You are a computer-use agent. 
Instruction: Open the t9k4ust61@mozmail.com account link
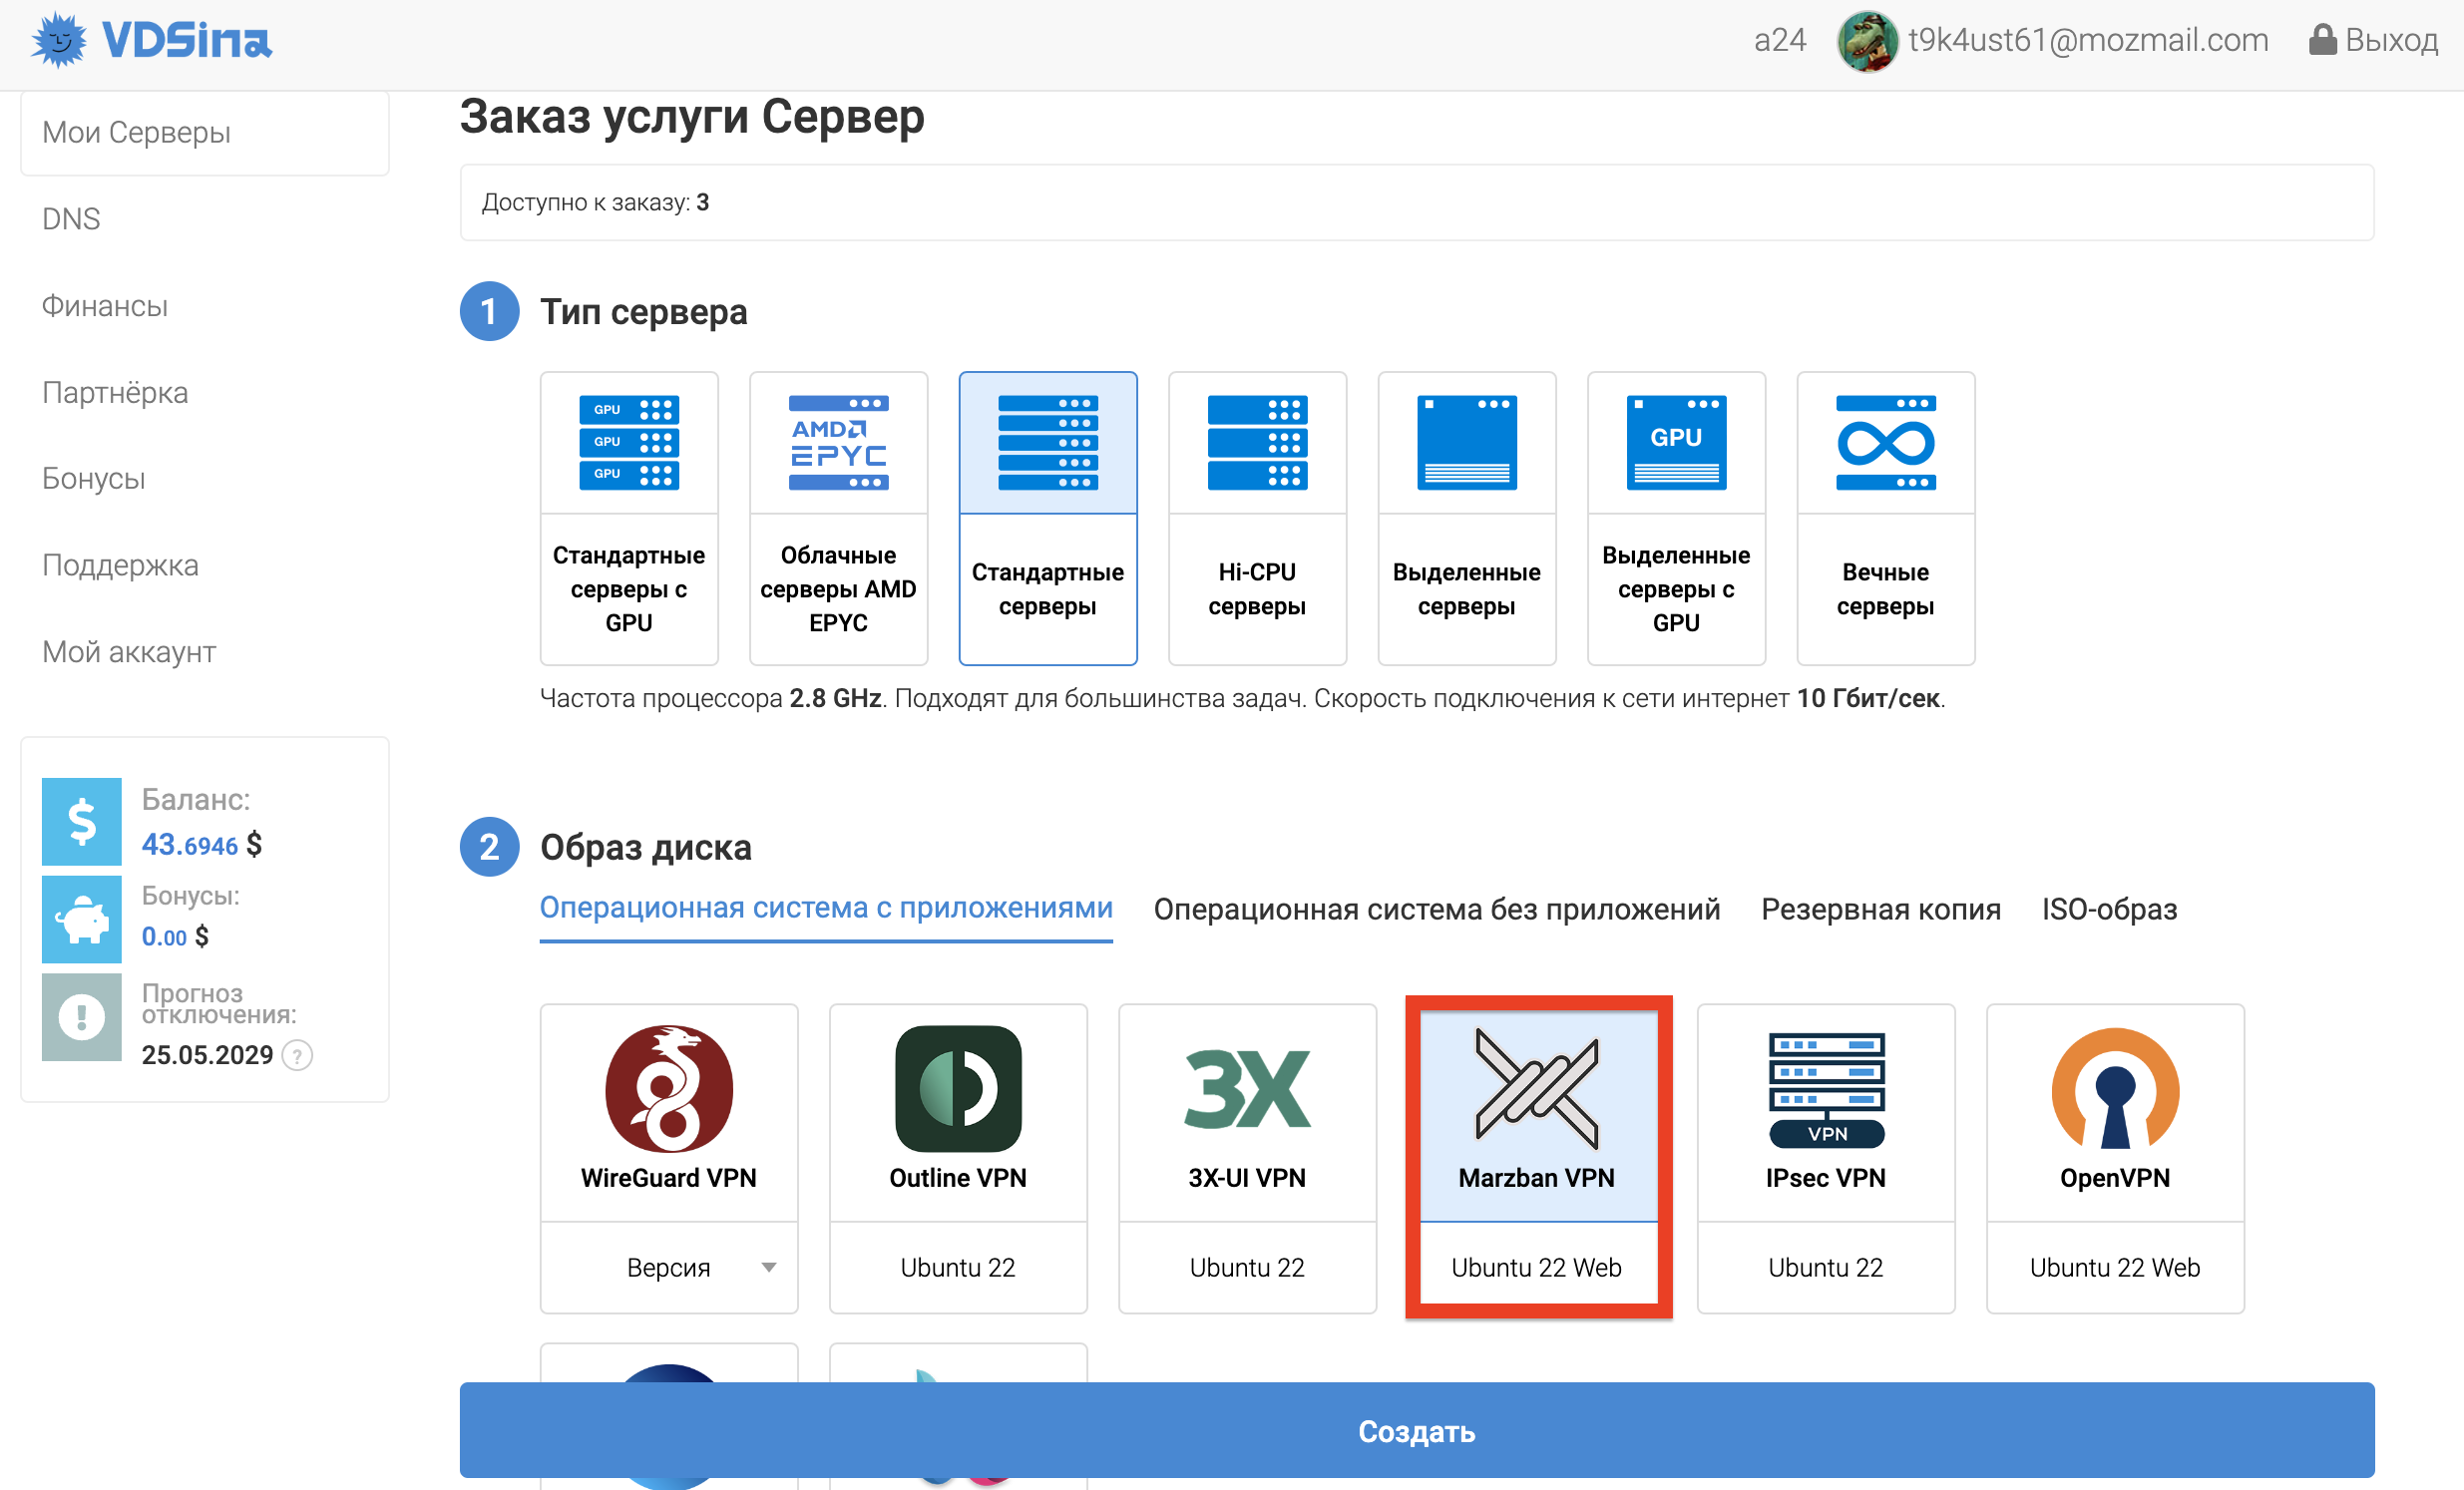[x=2088, y=40]
